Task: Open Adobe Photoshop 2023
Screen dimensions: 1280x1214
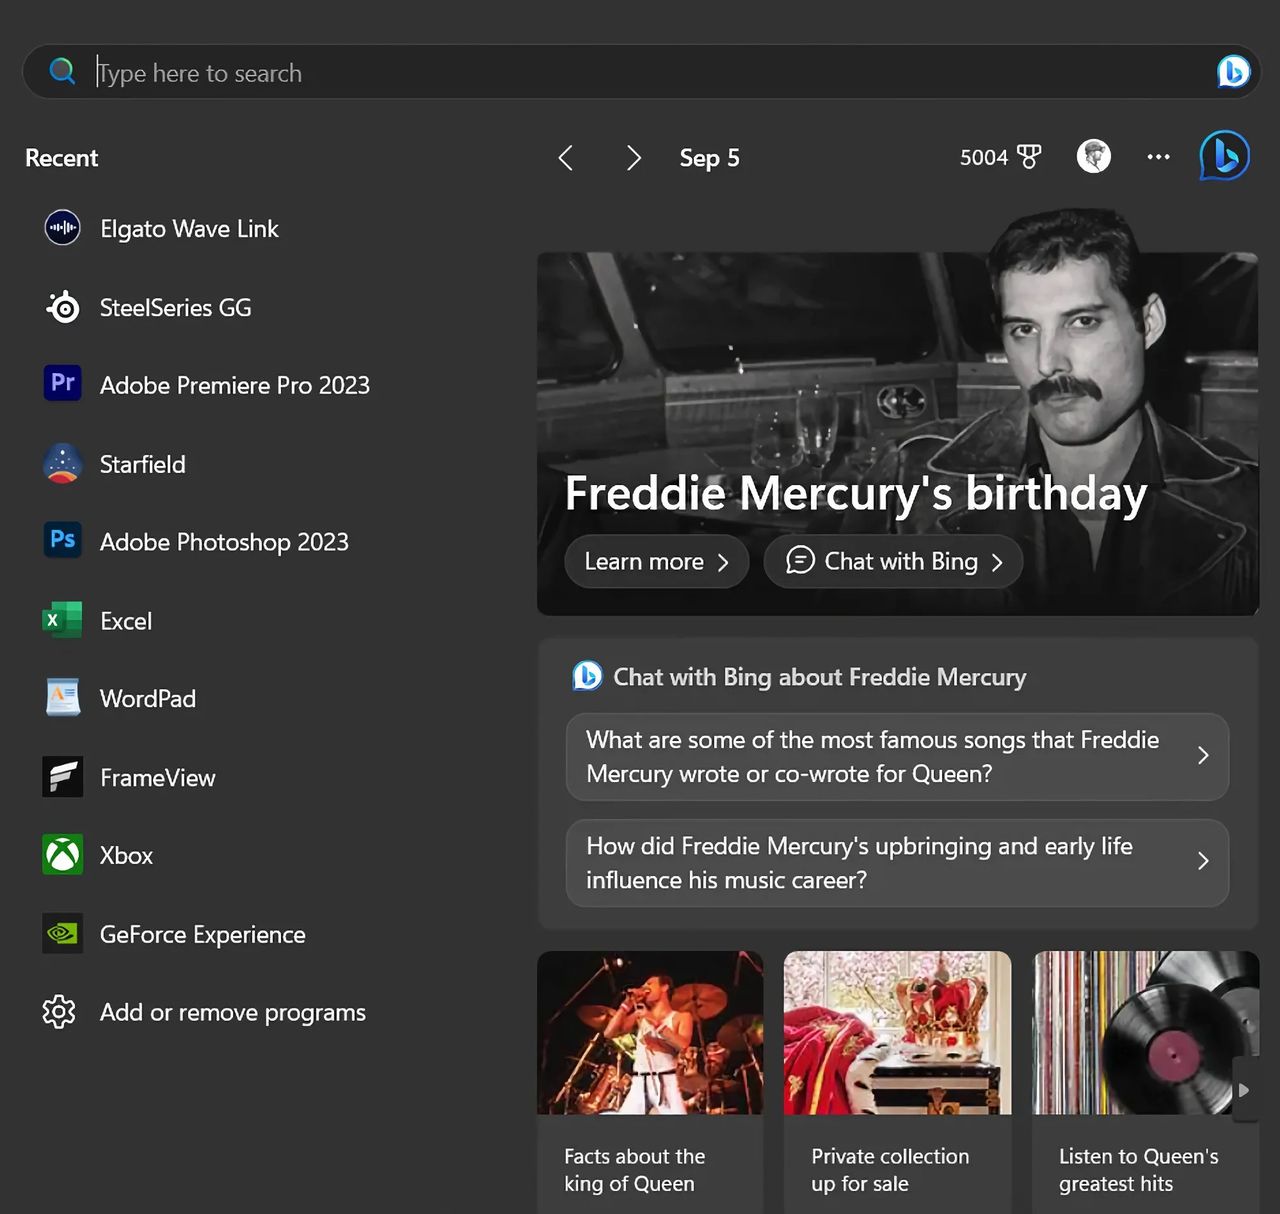Action: (x=223, y=543)
